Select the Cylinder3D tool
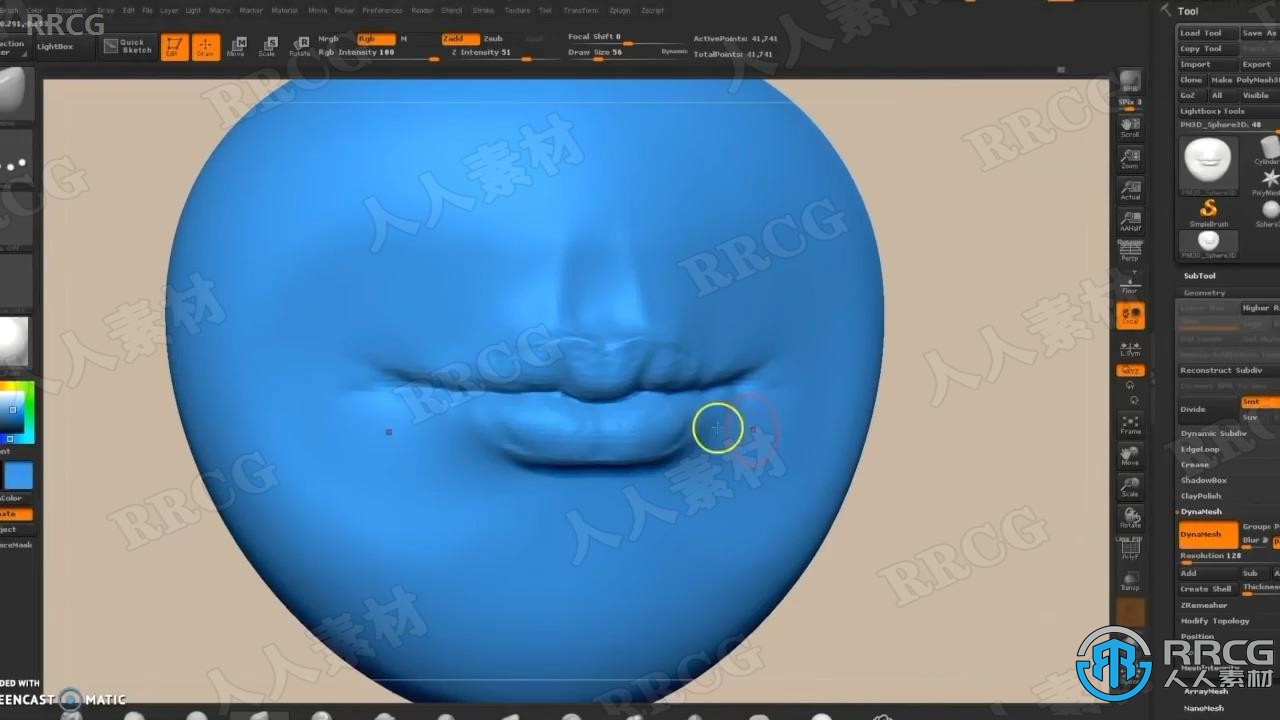 [1266, 152]
